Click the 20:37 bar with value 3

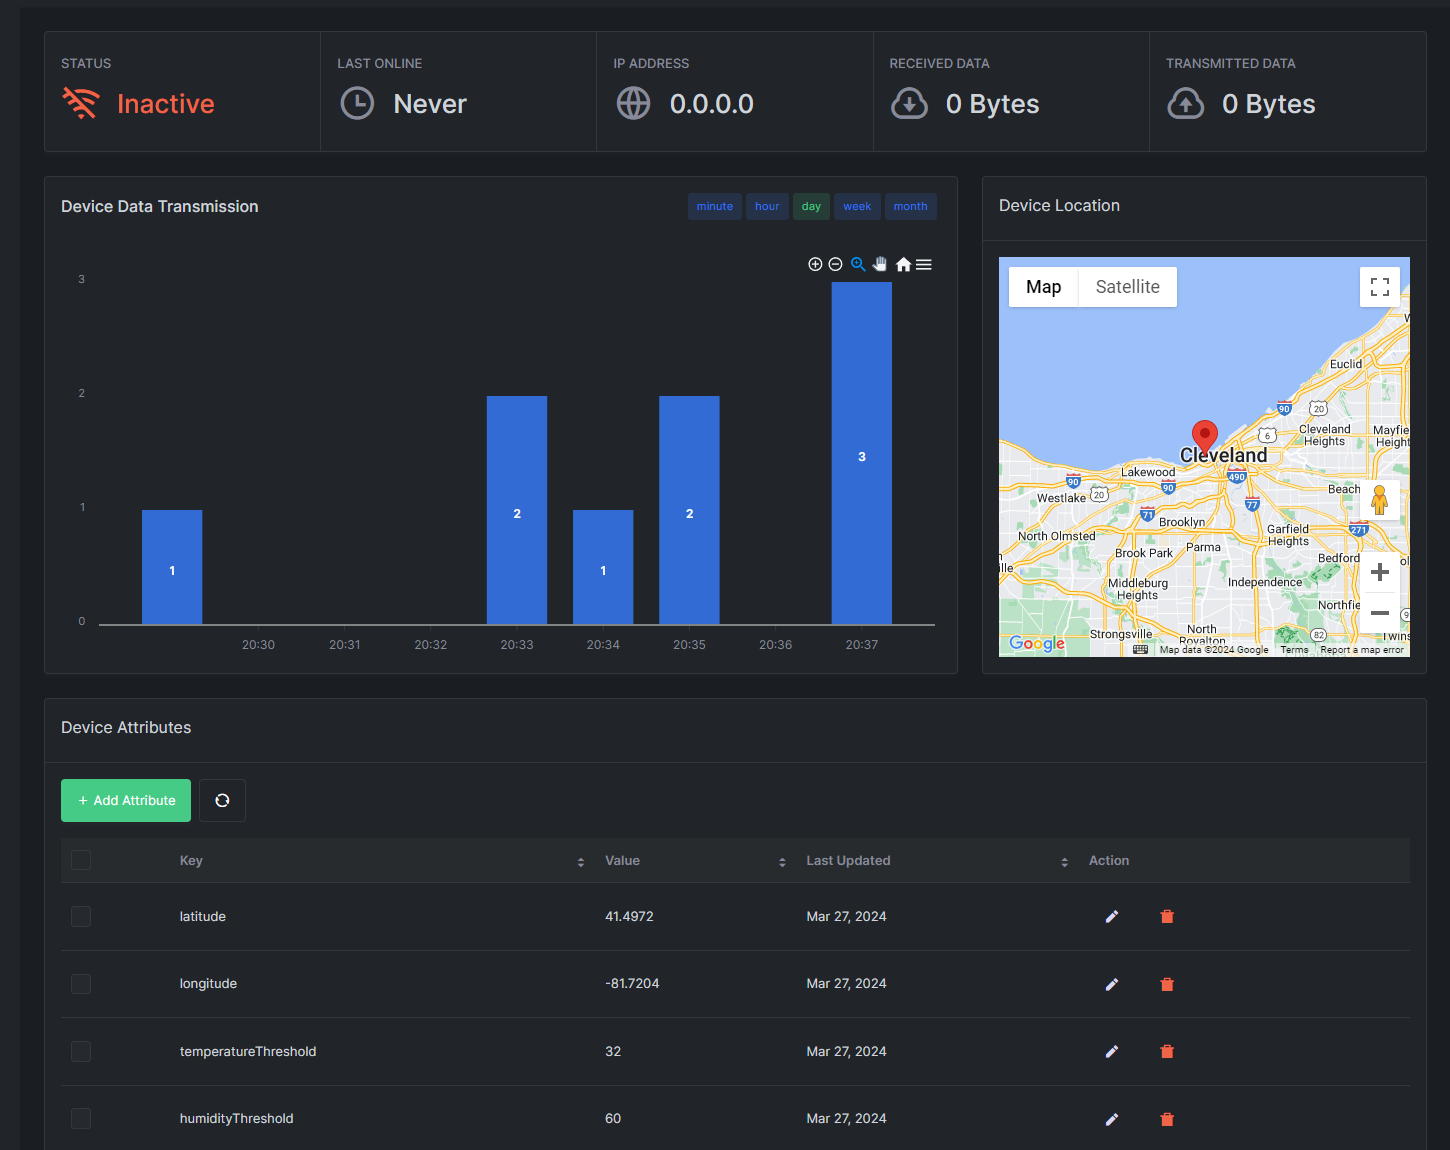tap(862, 453)
